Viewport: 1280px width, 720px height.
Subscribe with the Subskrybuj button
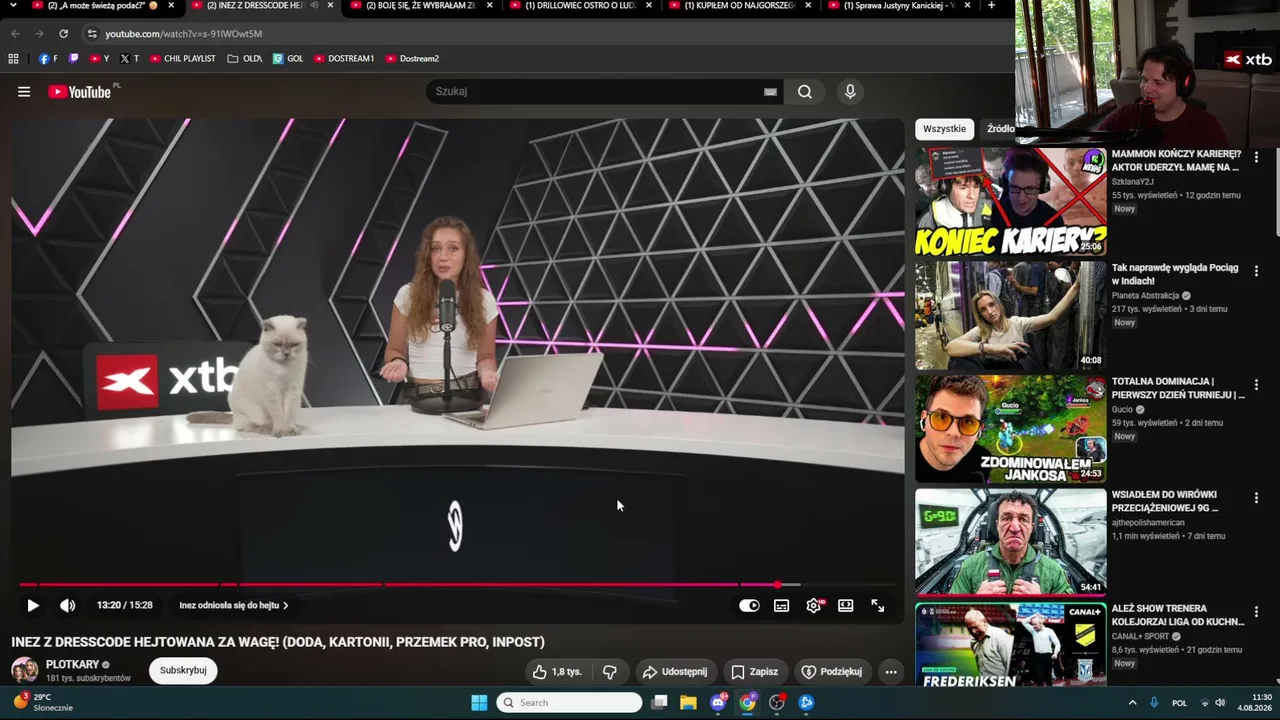[183, 670]
